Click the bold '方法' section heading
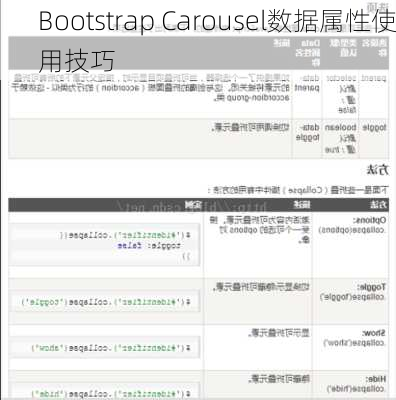This screenshot has height=400, width=396. (x=377, y=170)
